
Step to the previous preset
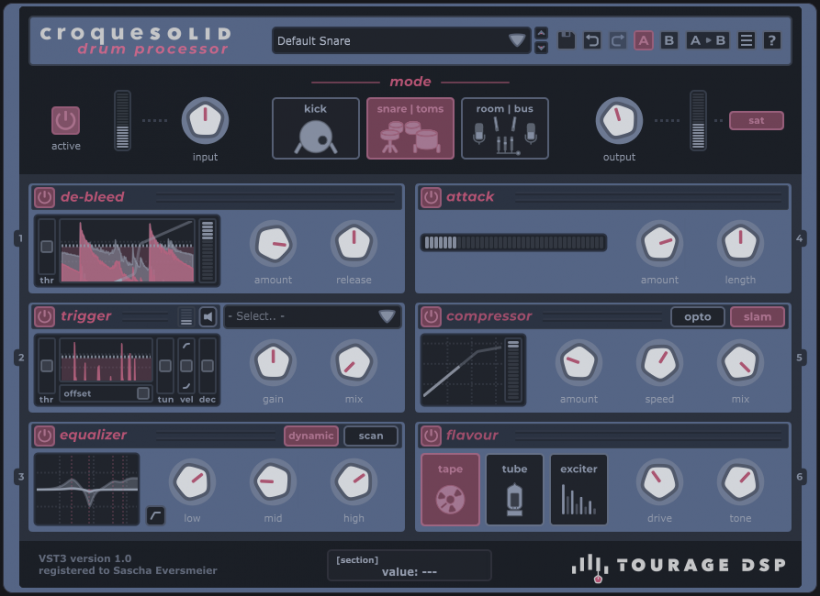click(541, 34)
